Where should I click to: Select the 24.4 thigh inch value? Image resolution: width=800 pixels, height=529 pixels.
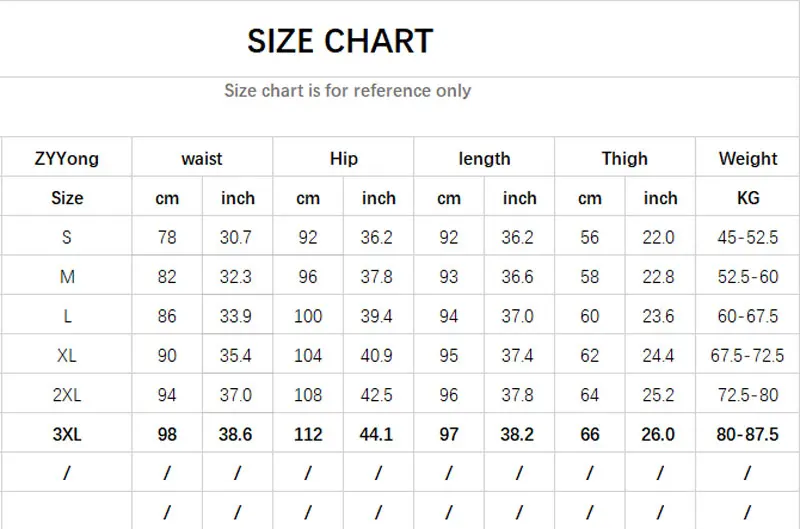[x=660, y=356]
